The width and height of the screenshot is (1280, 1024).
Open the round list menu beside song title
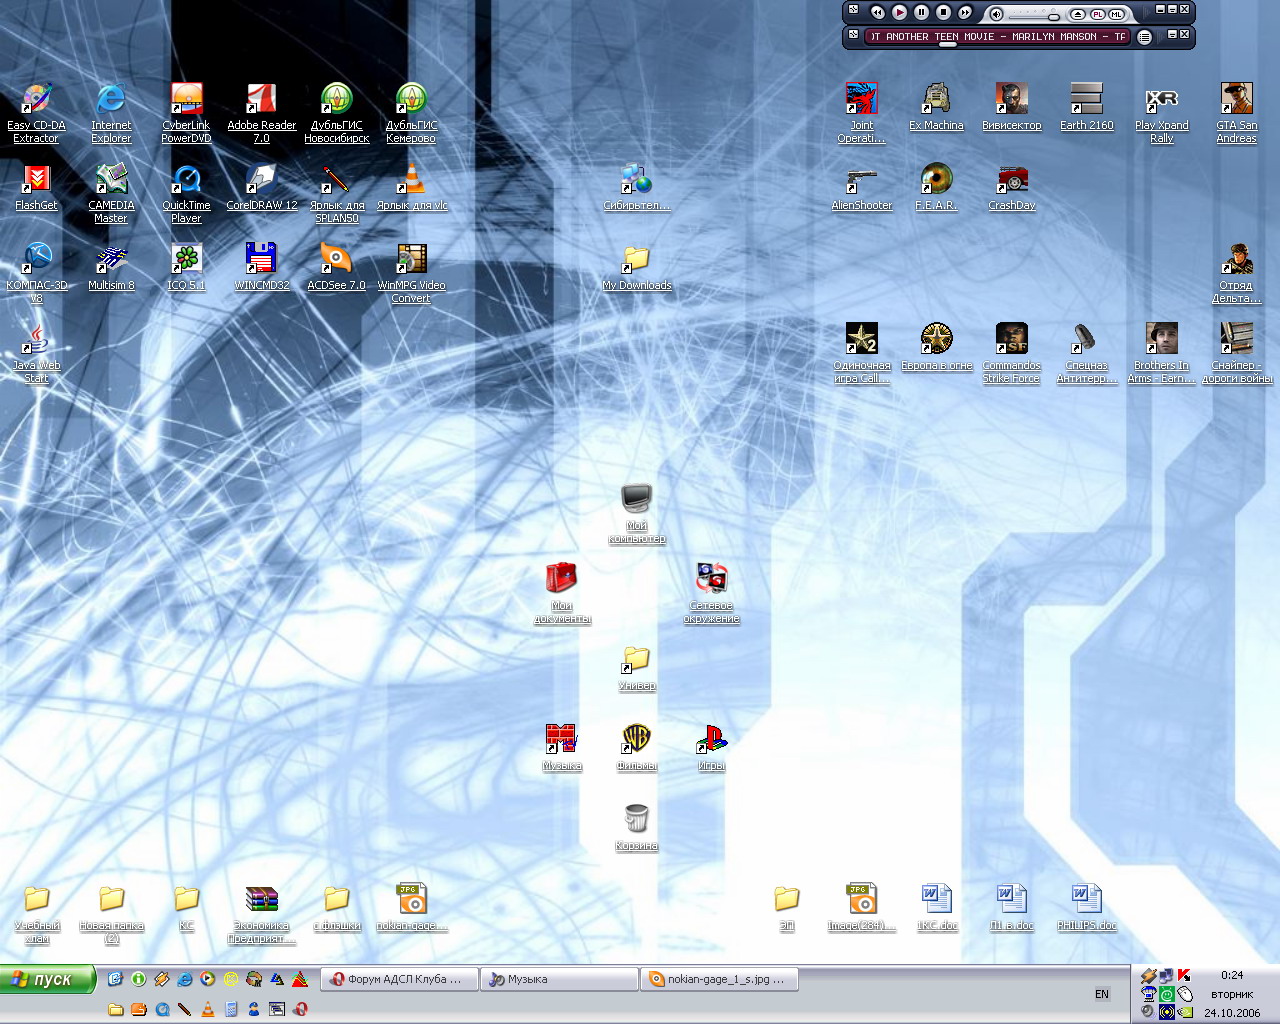point(1145,37)
